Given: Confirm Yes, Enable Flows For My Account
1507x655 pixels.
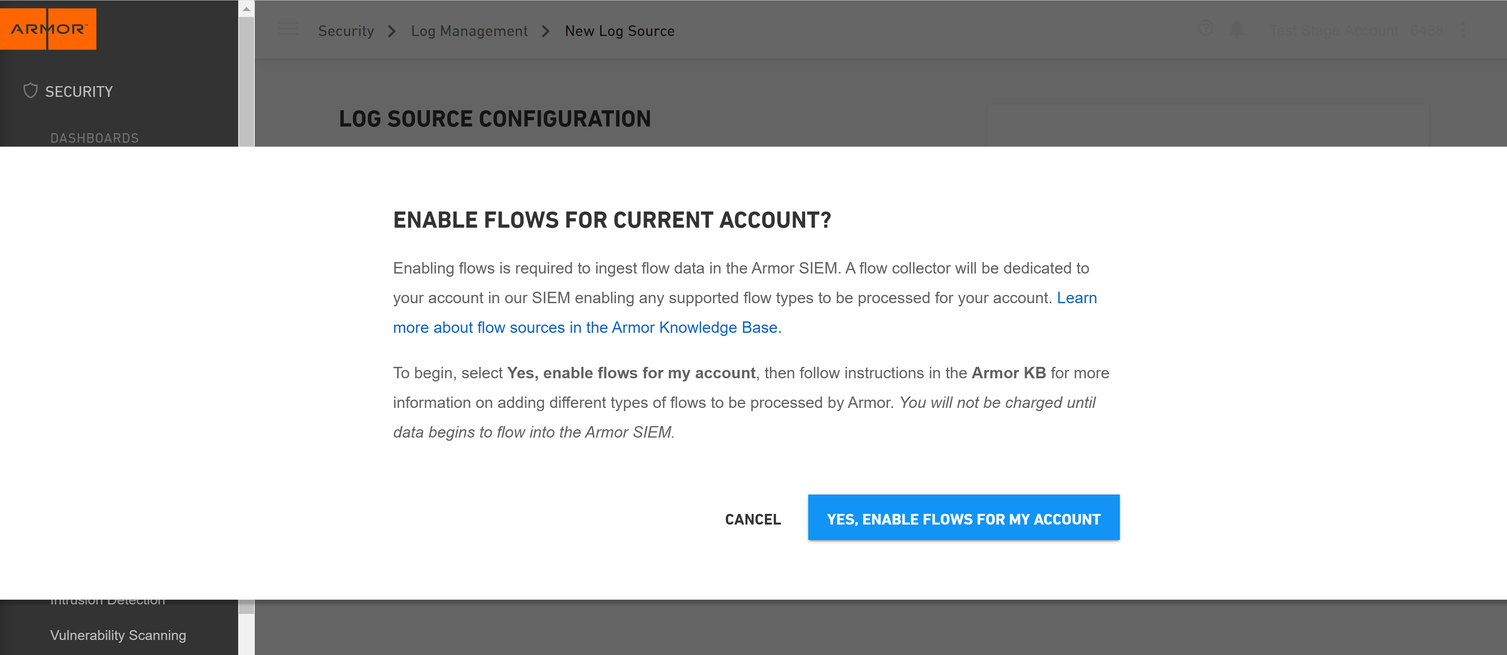Looking at the screenshot, I should pyautogui.click(x=963, y=518).
